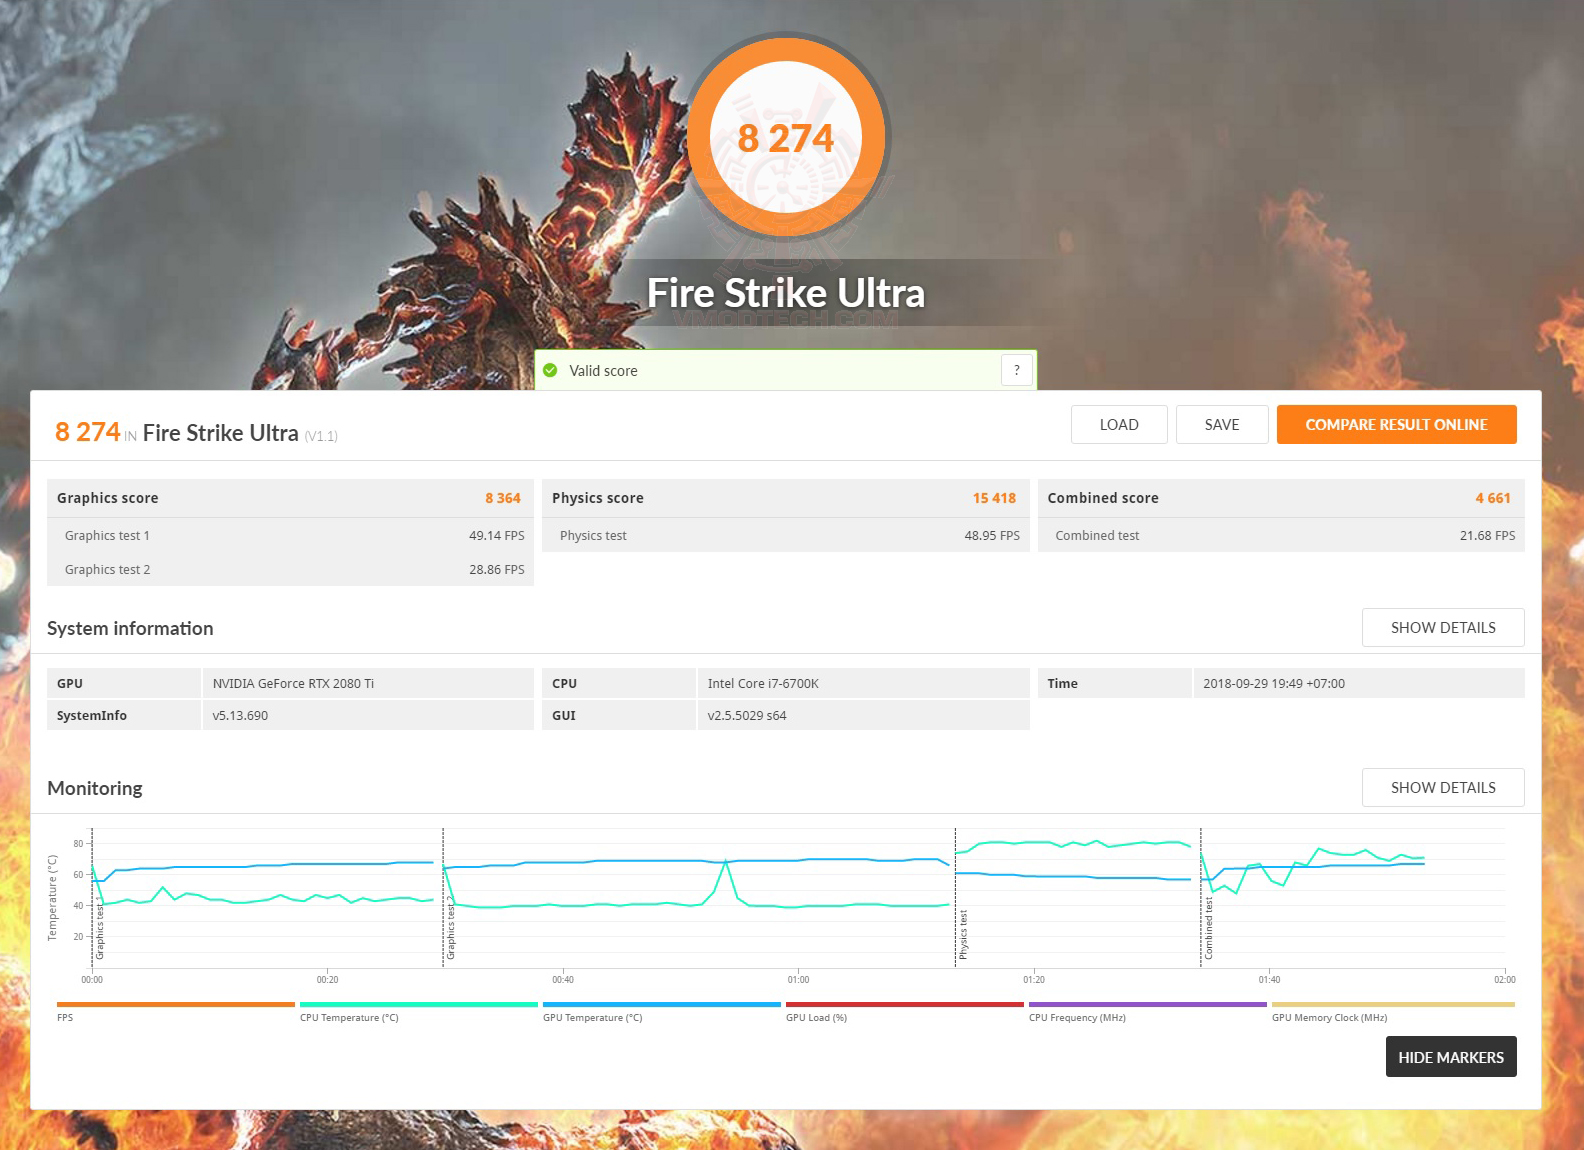Click Combined test 21.68 FPS value

pos(1487,535)
